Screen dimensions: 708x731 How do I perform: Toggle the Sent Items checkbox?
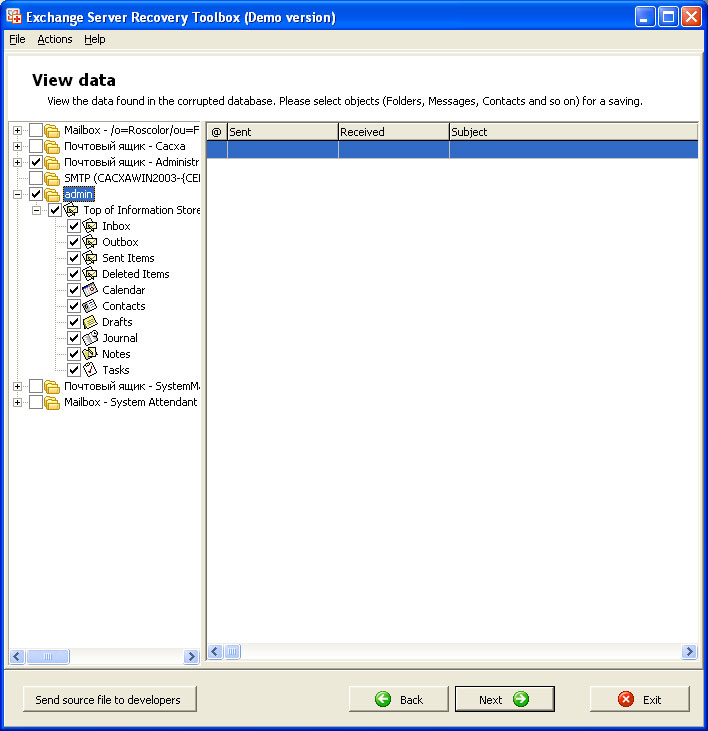click(74, 258)
